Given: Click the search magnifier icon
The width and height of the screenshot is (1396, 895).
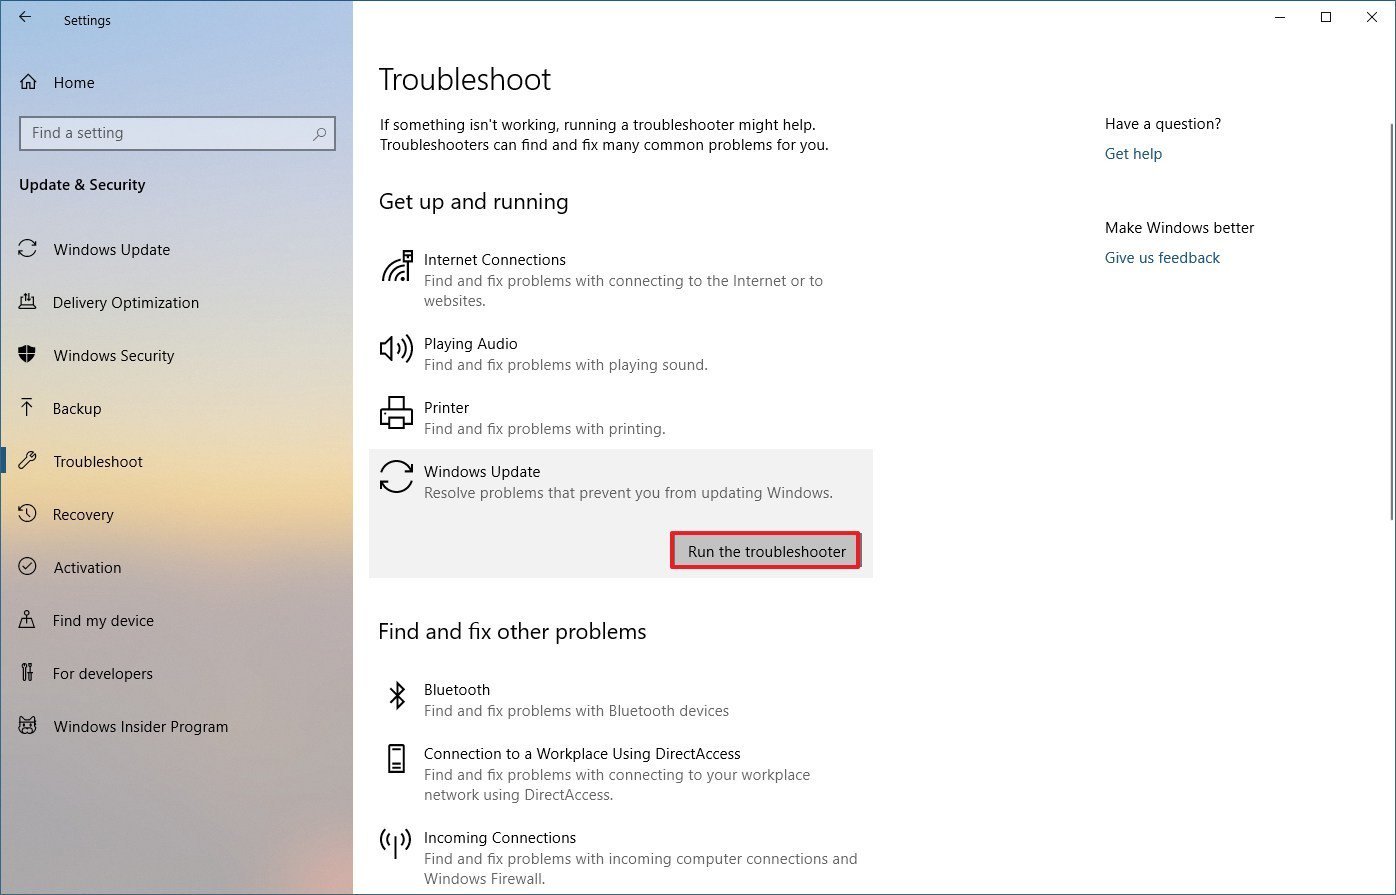Looking at the screenshot, I should [x=319, y=133].
